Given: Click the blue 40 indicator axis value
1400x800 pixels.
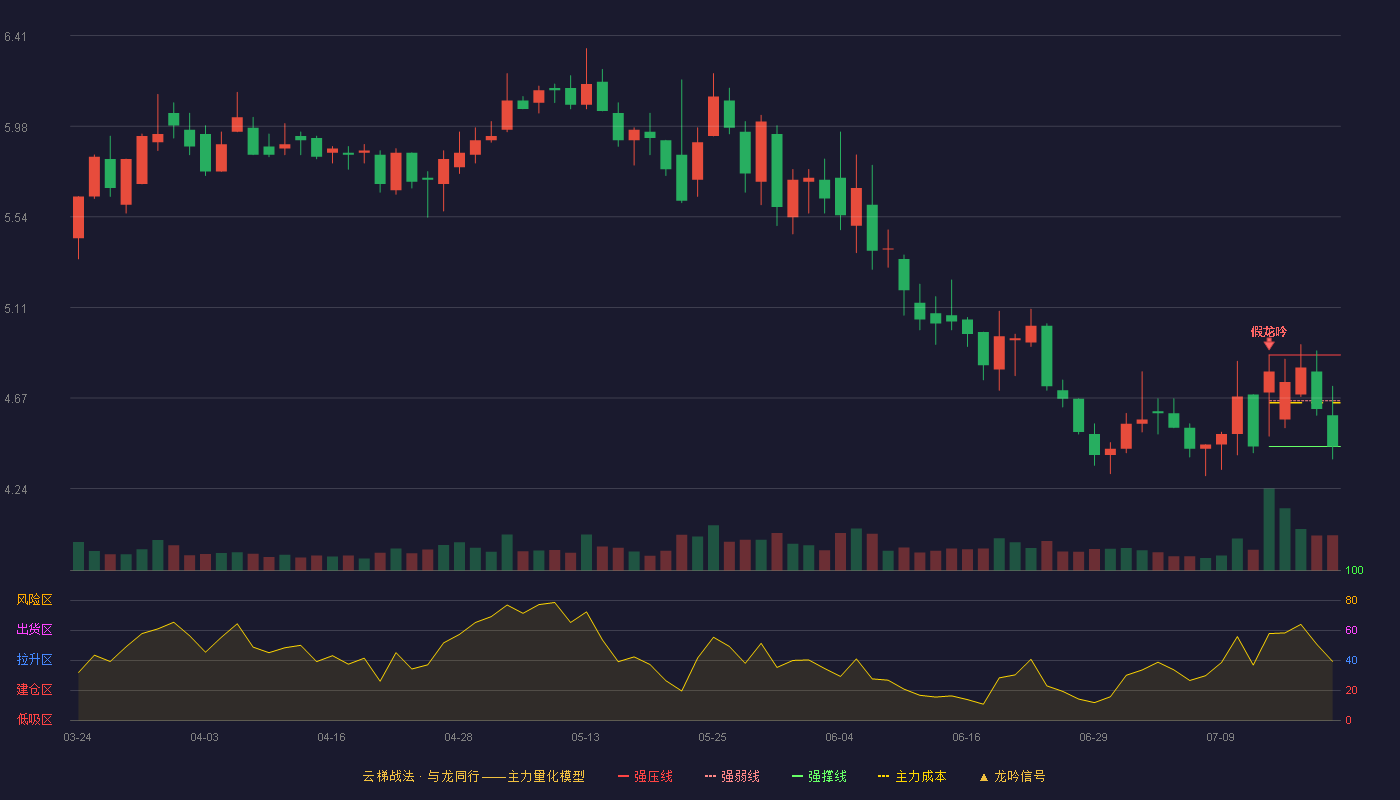Looking at the screenshot, I should coord(1351,661).
